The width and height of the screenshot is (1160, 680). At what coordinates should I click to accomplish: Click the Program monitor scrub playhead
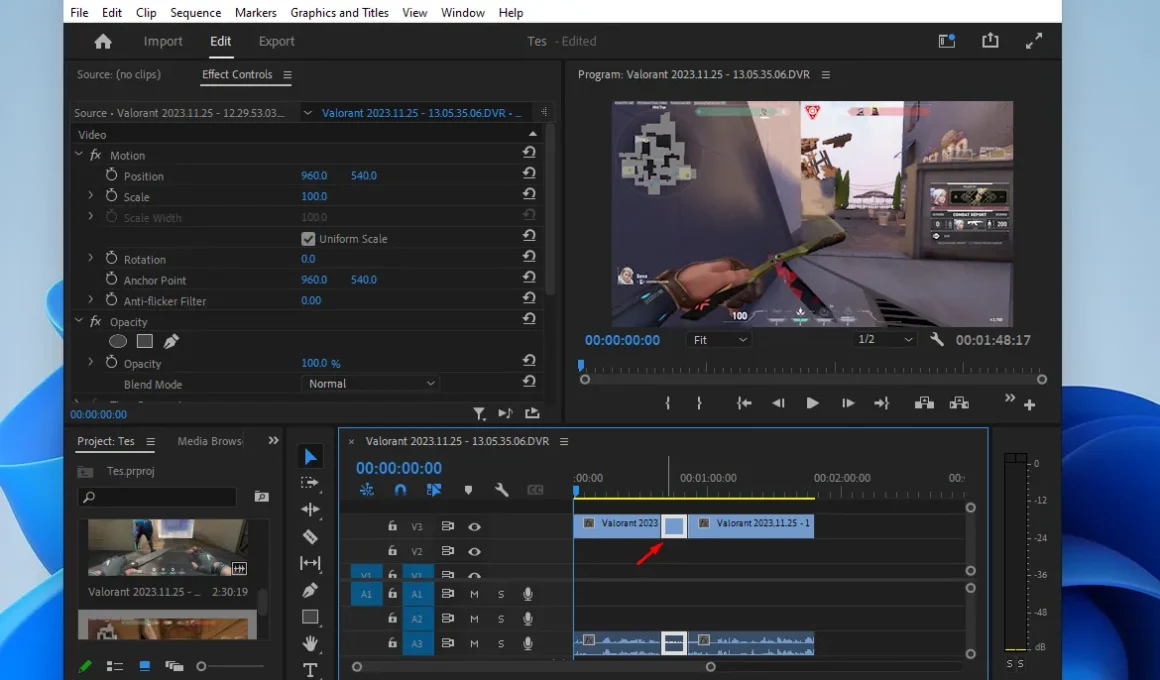581,365
